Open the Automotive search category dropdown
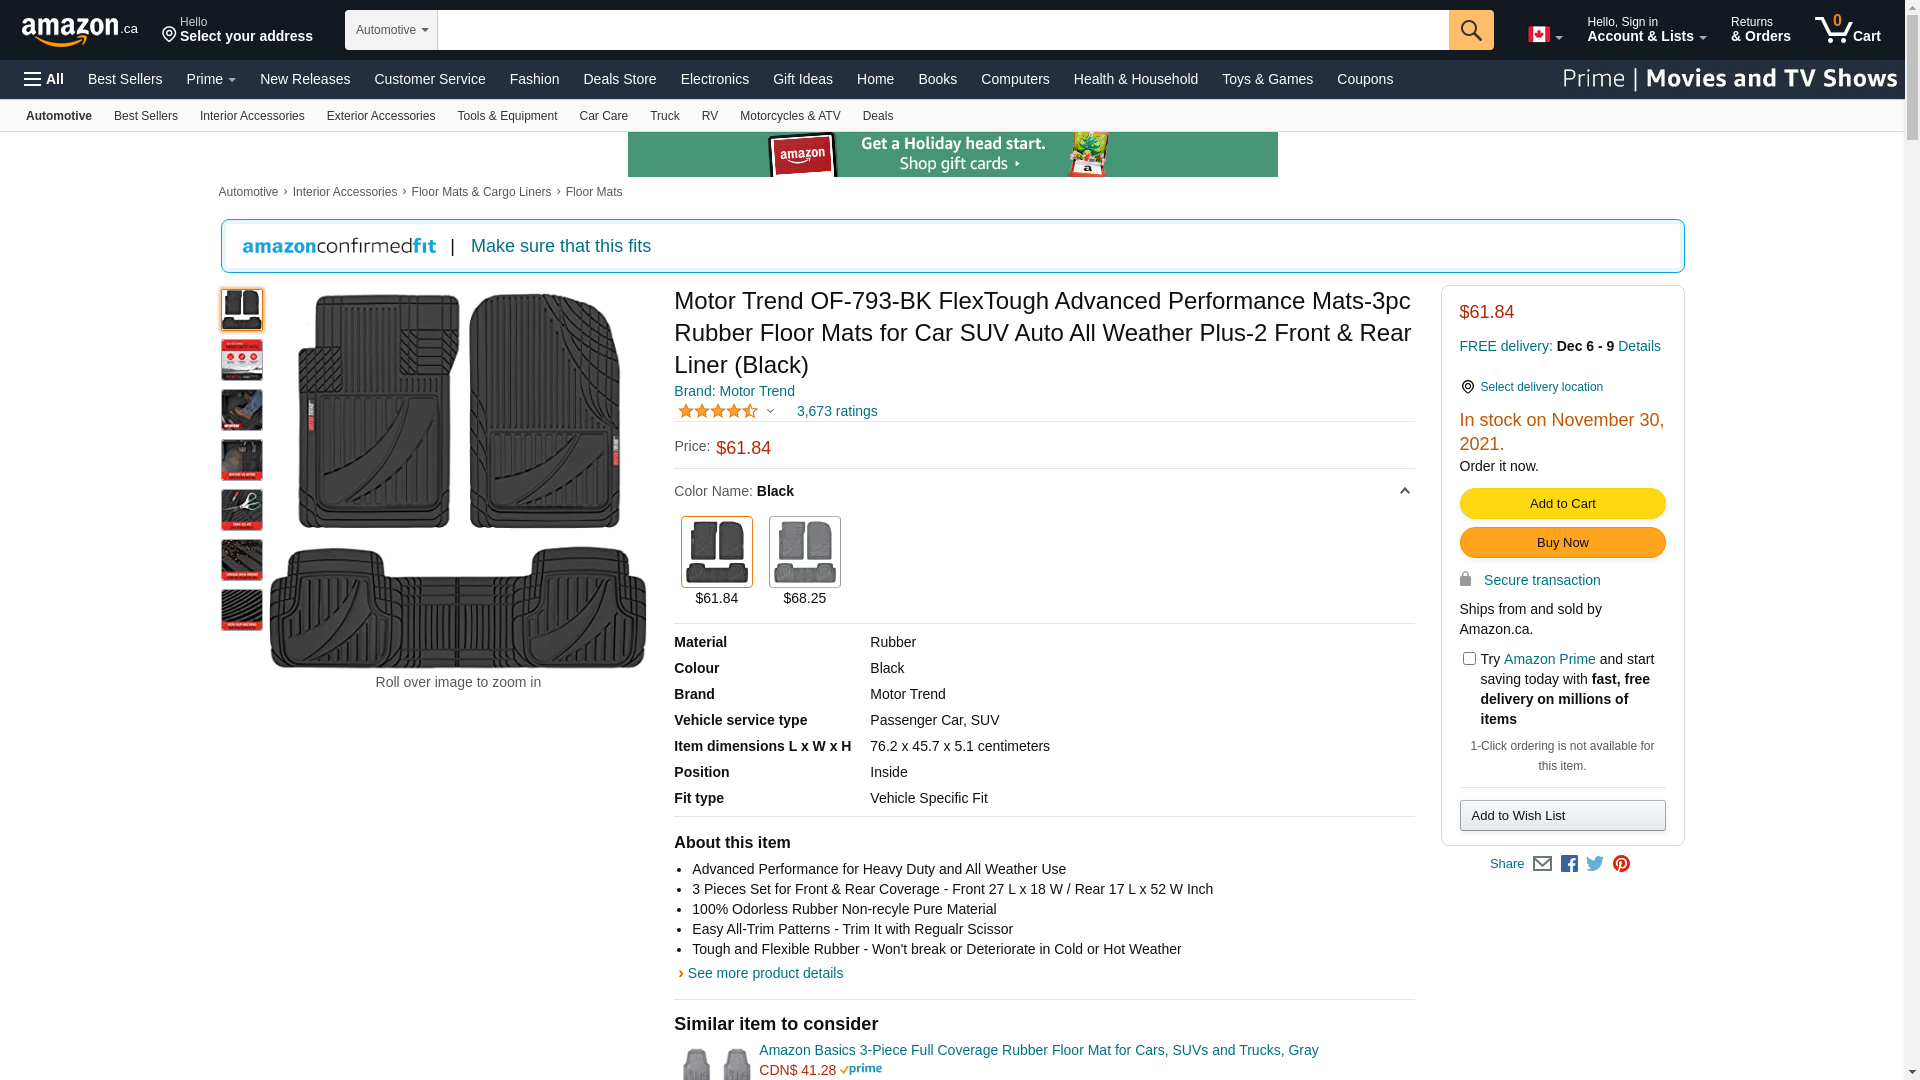The image size is (1920, 1080). coord(391,30)
